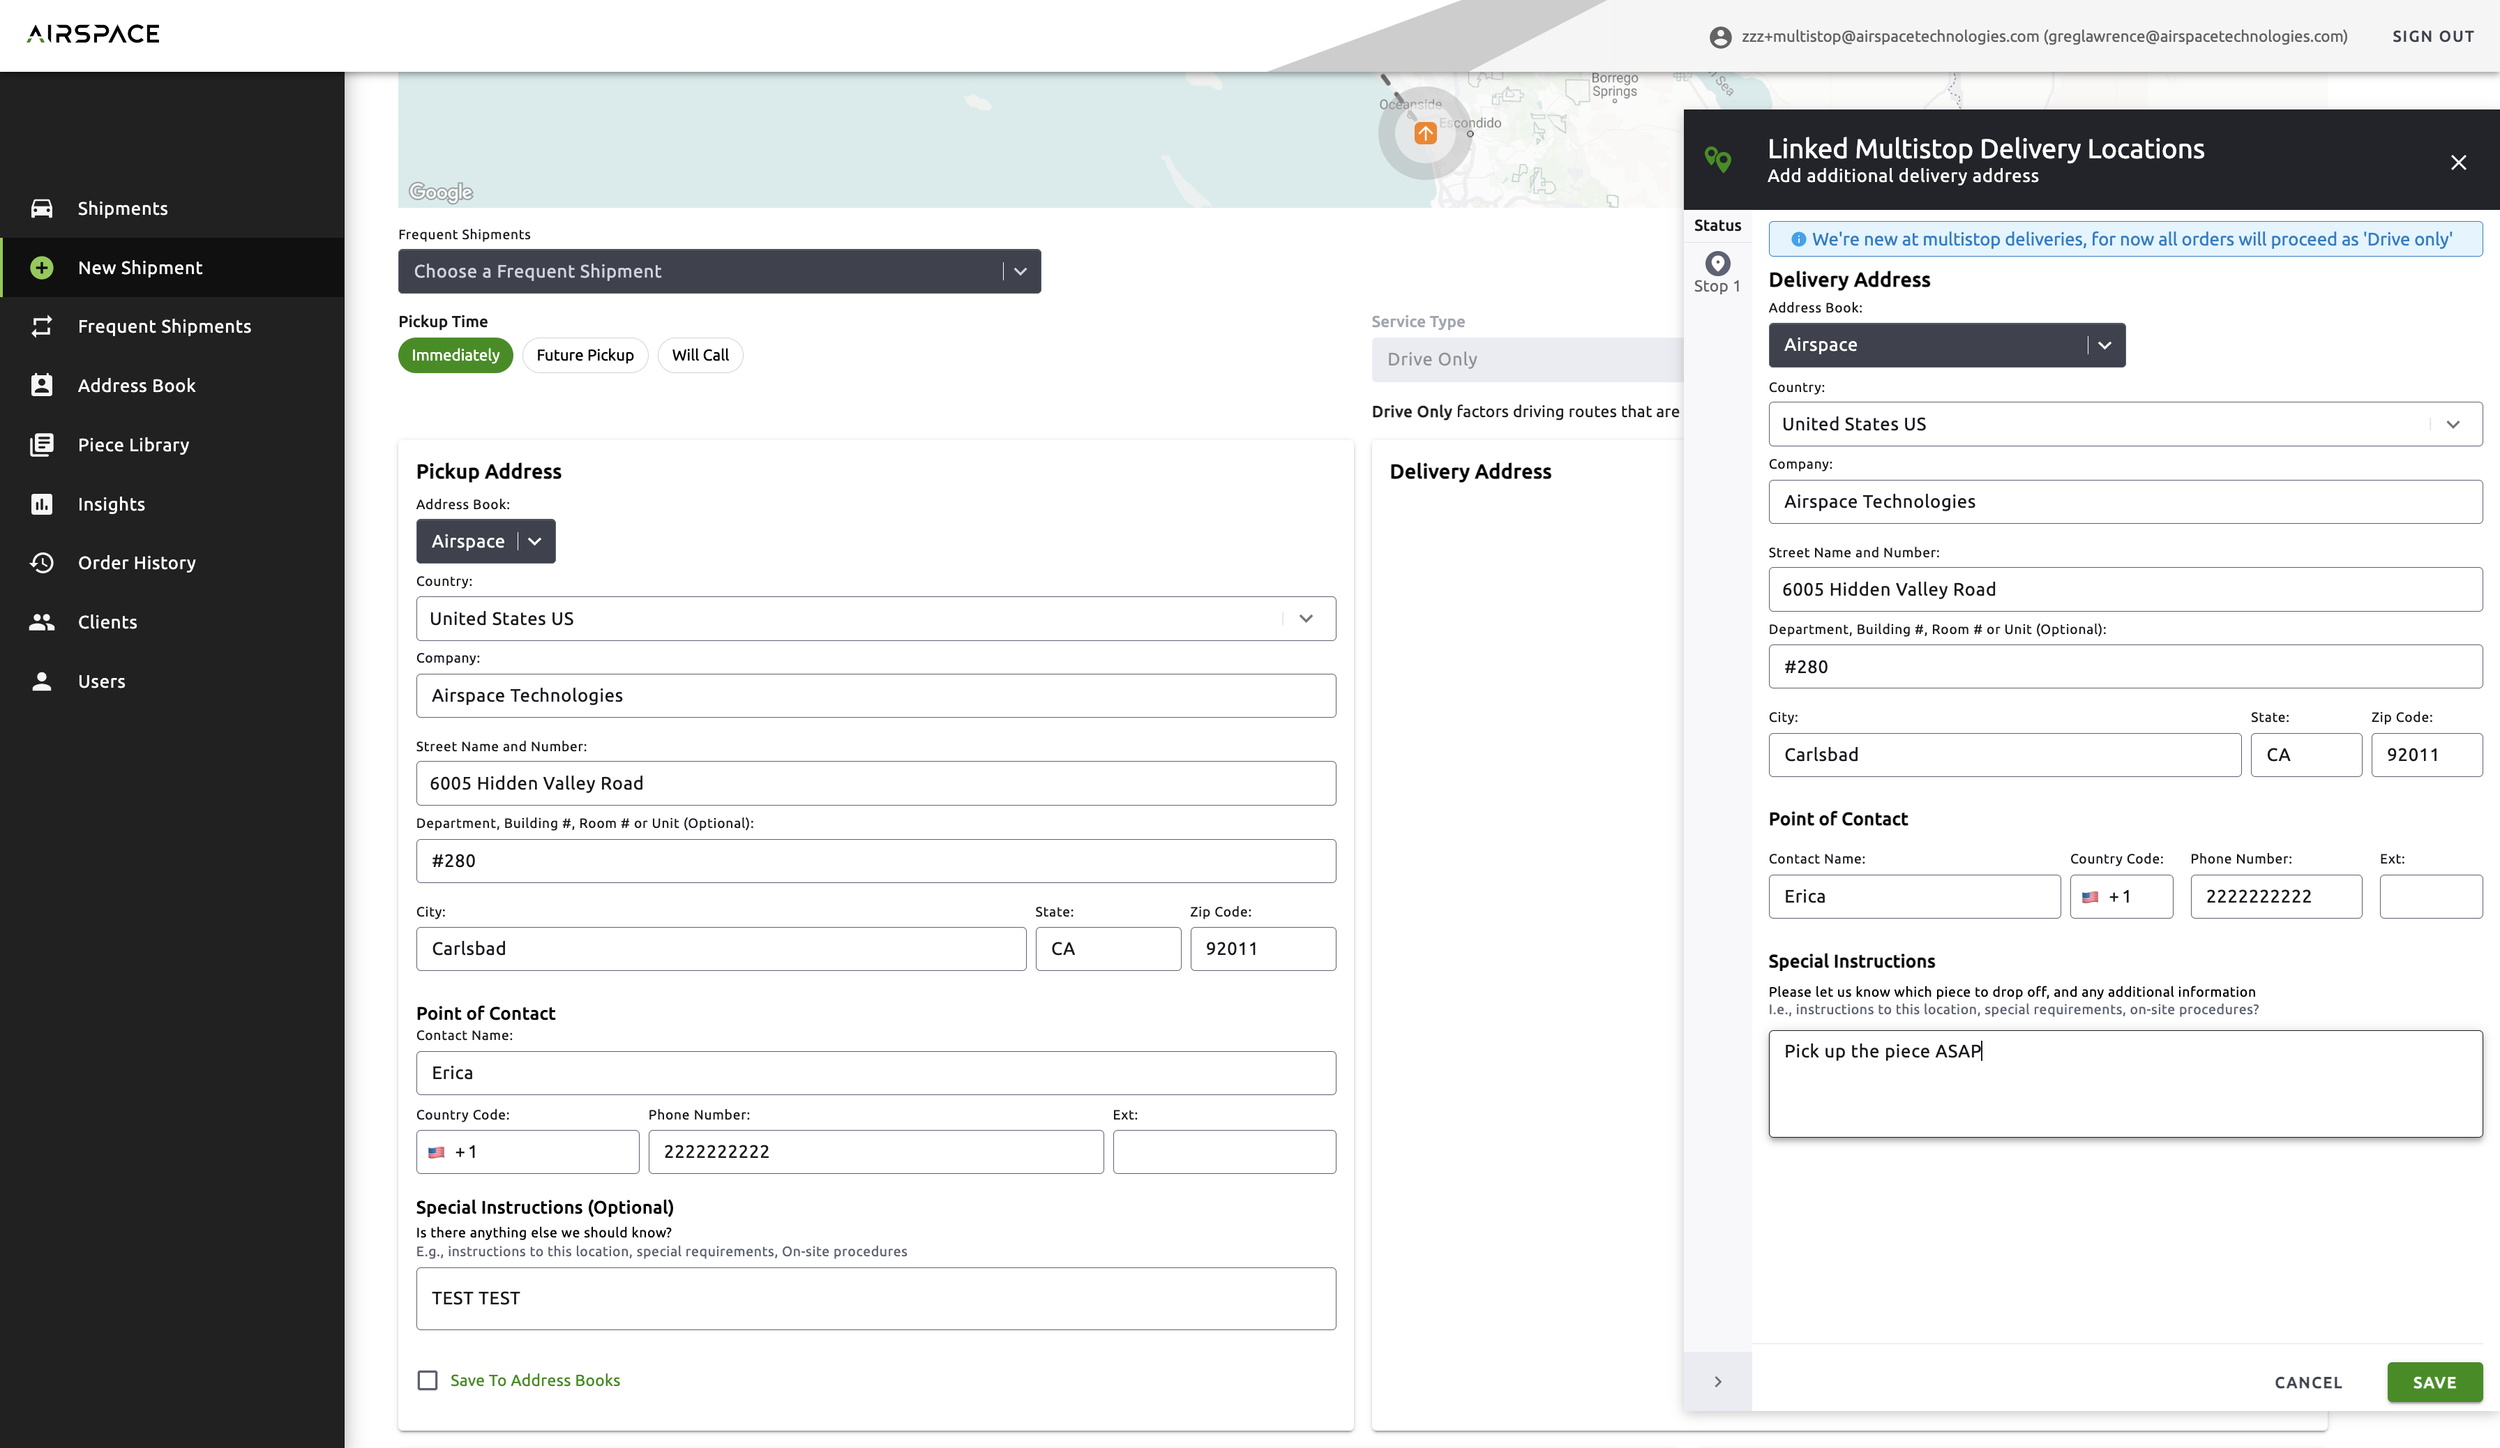Select the Will Call pickup option
Viewport: 2500px width, 1448px height.
pos(700,355)
